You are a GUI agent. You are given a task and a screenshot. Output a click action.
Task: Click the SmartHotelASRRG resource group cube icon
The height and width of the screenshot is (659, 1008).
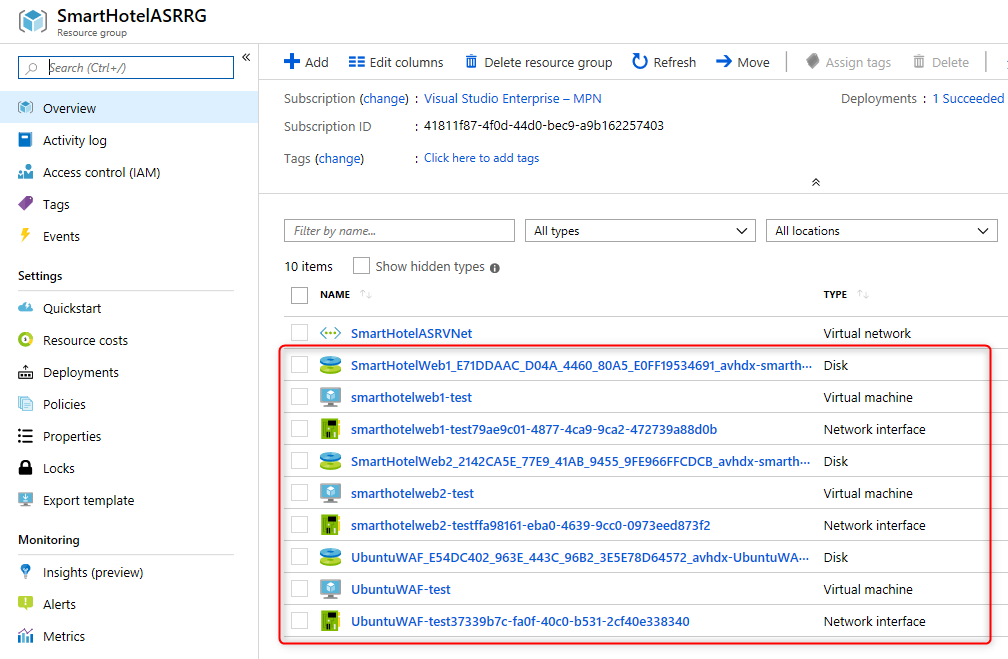tap(32, 21)
